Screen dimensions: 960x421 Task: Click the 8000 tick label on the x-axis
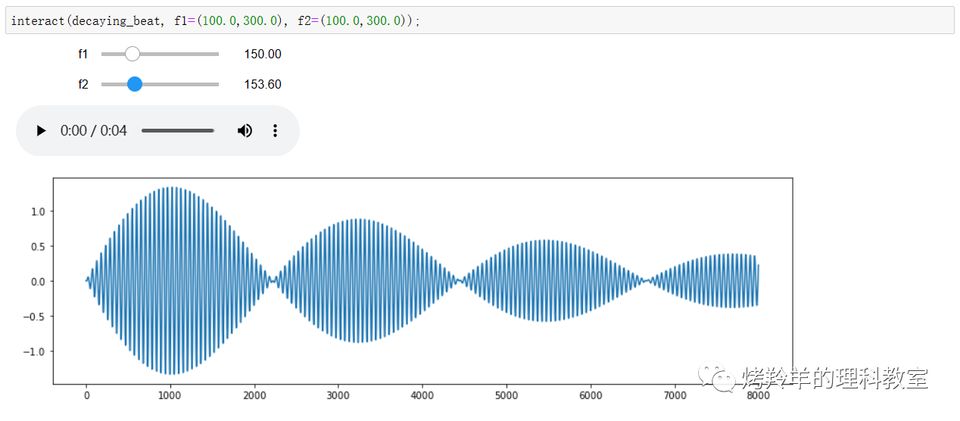pos(758,396)
